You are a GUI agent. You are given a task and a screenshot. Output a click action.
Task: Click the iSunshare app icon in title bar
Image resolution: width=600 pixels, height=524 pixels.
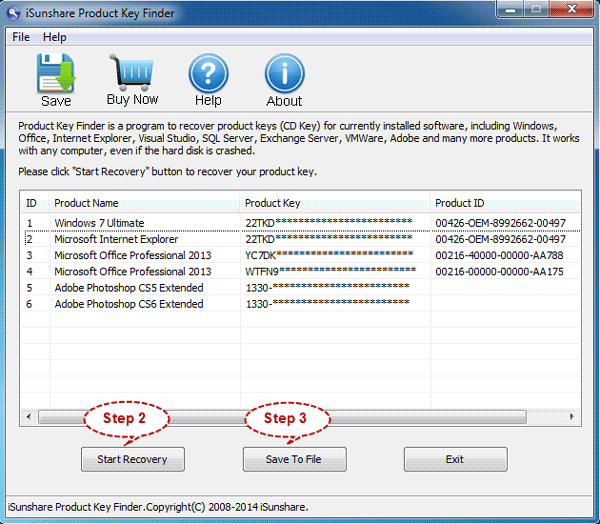13,13
